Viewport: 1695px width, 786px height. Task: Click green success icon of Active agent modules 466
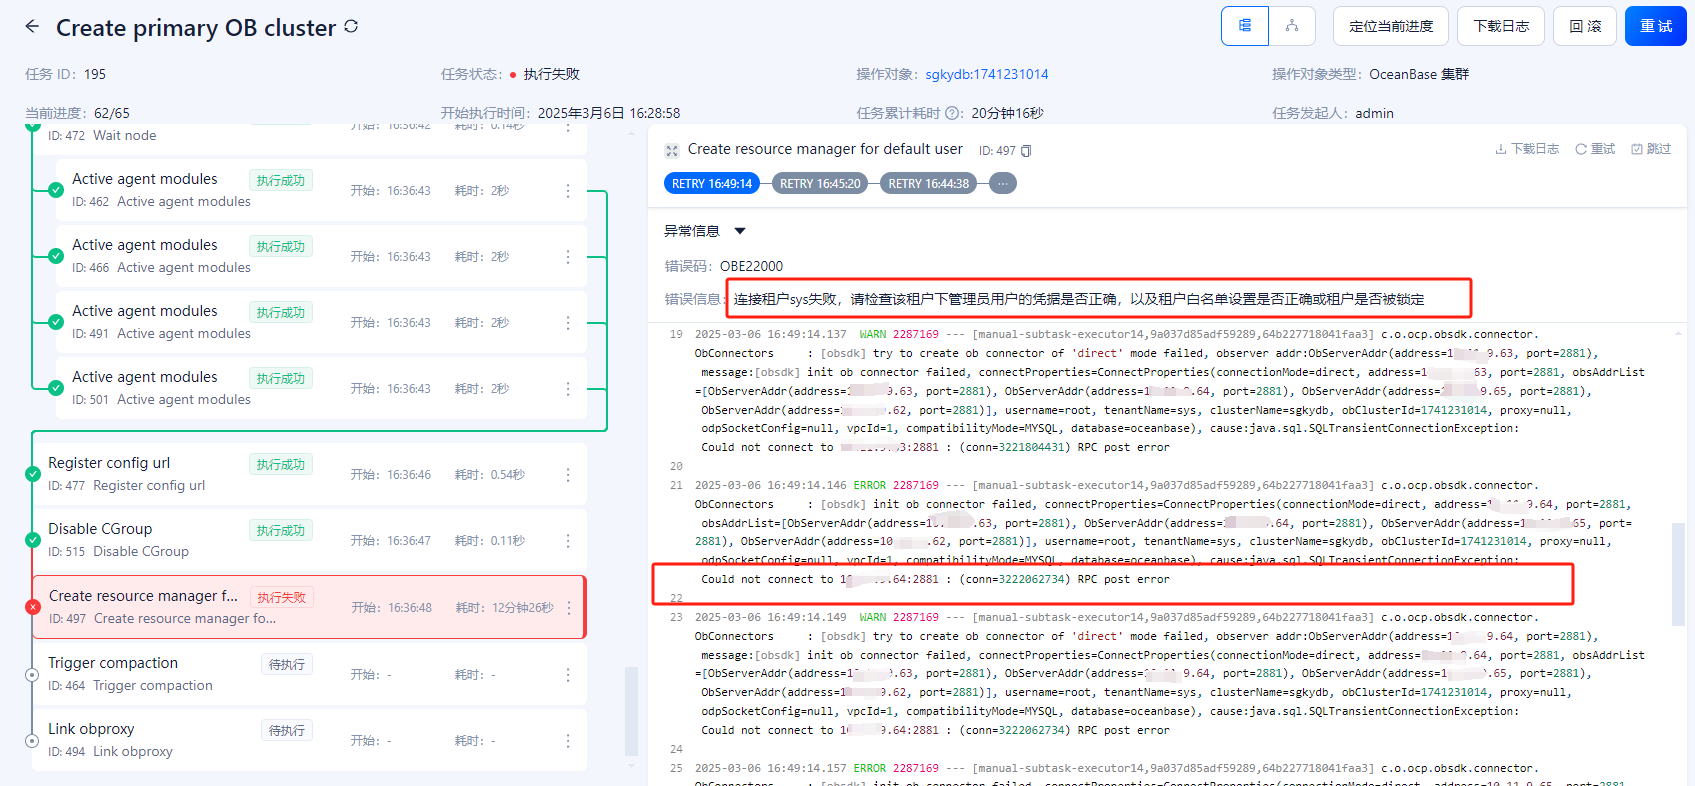pyautogui.click(x=56, y=256)
